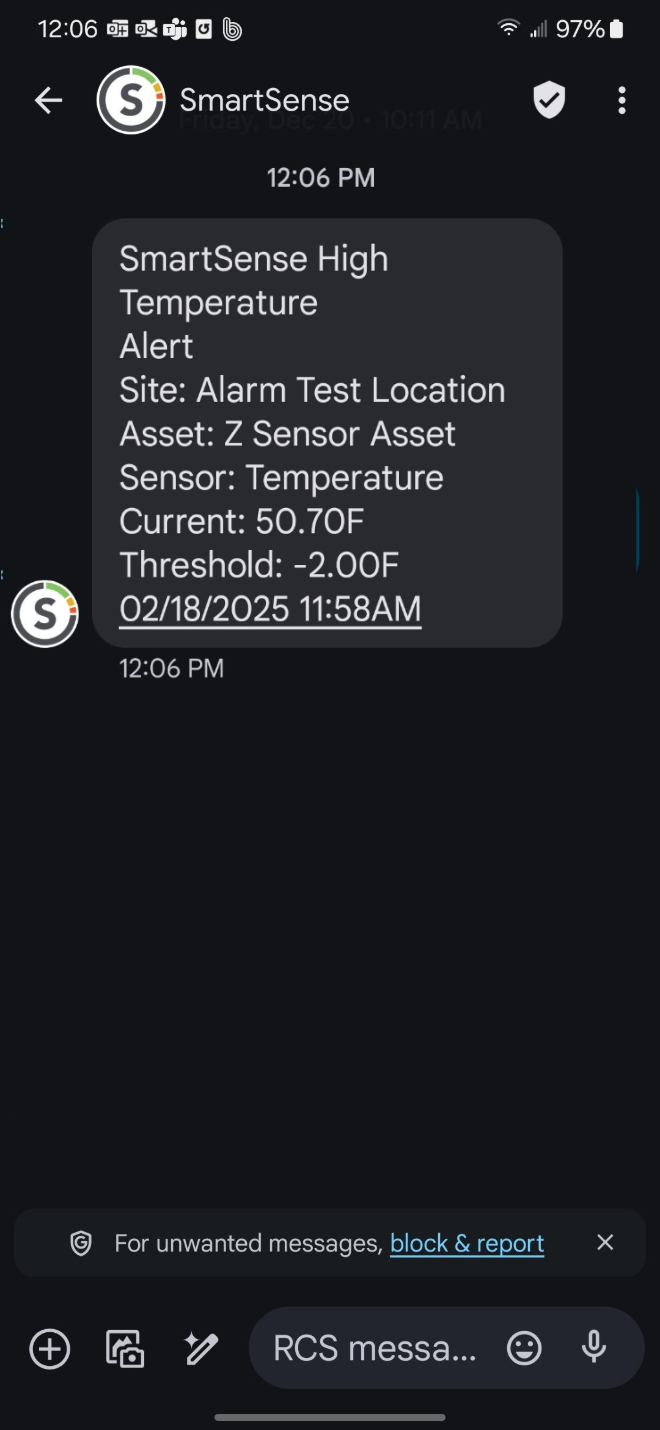Tap the Wi-Fi status bar icon
660x1430 pixels.
[x=509, y=28]
